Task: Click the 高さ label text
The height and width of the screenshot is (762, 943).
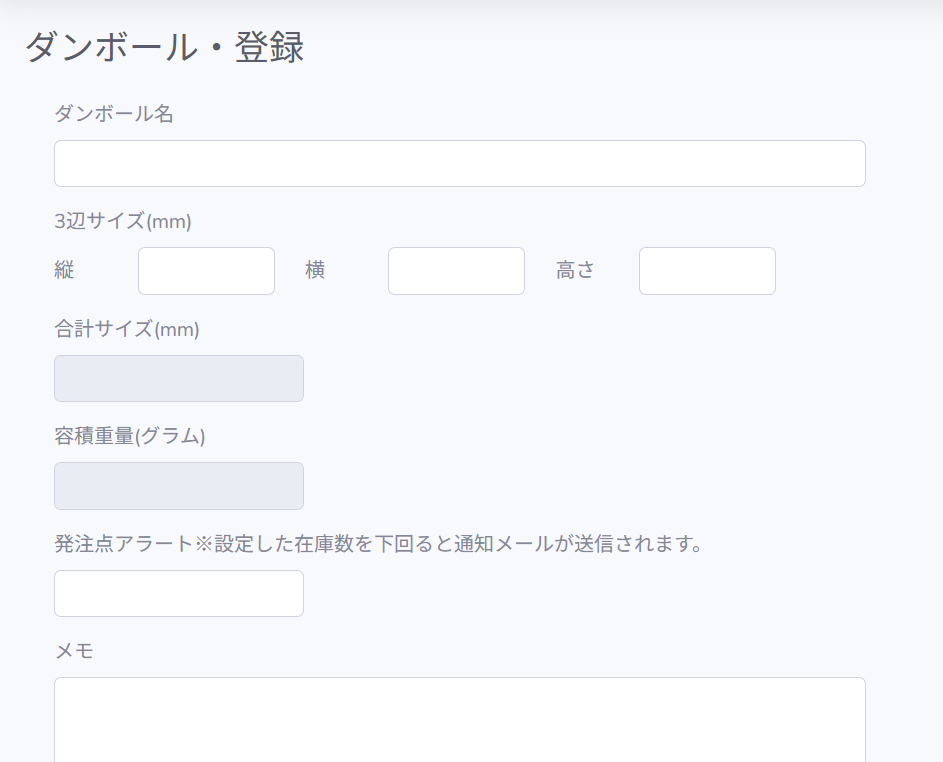Action: coord(575,270)
